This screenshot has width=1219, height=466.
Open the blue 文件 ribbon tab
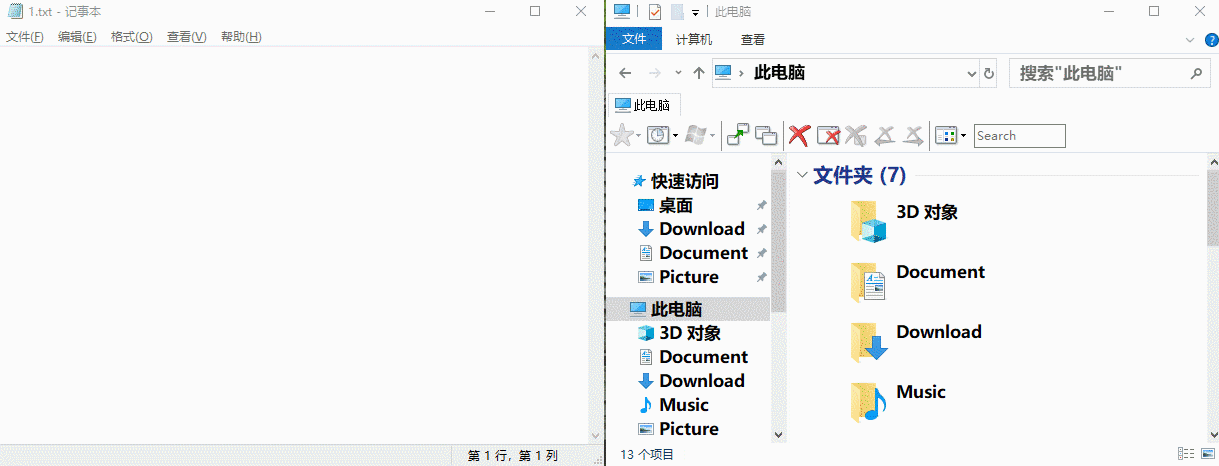[x=634, y=40]
